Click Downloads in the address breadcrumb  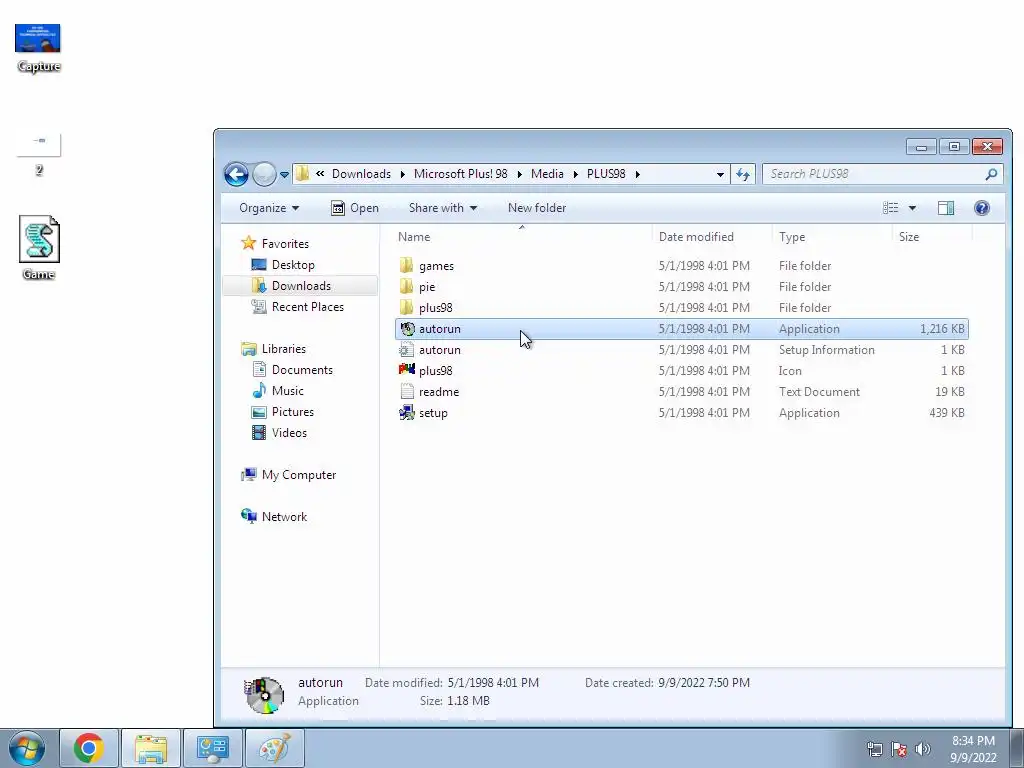361,174
